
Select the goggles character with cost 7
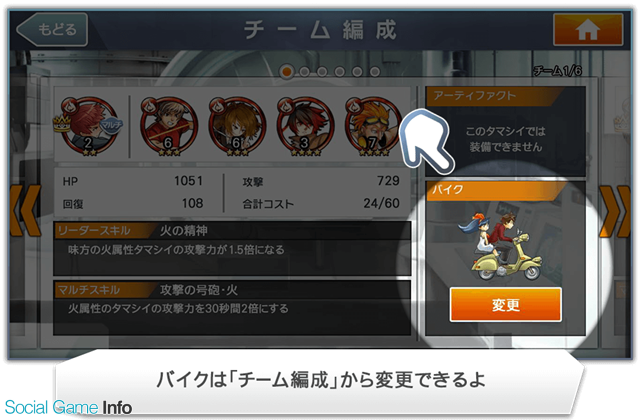(x=373, y=127)
